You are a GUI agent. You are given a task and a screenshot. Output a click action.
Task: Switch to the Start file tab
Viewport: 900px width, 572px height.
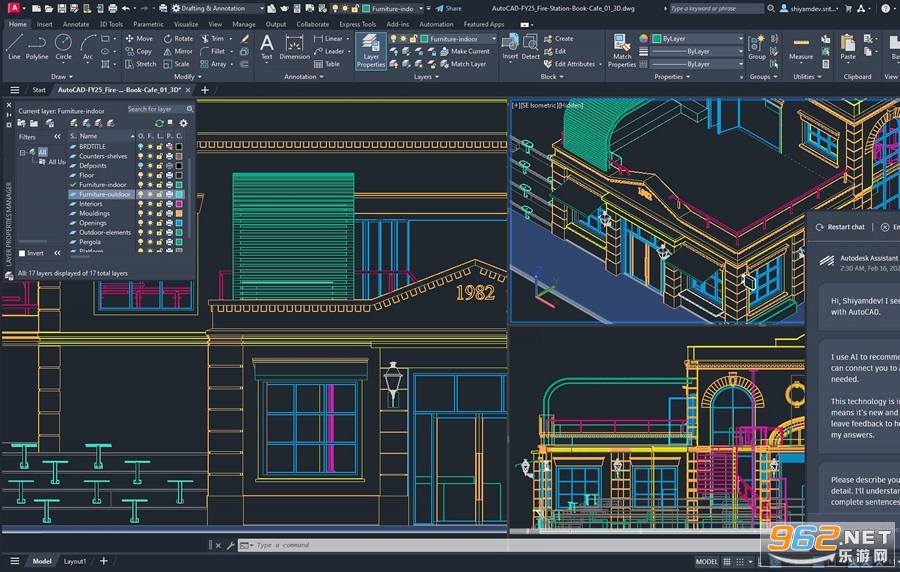39,90
